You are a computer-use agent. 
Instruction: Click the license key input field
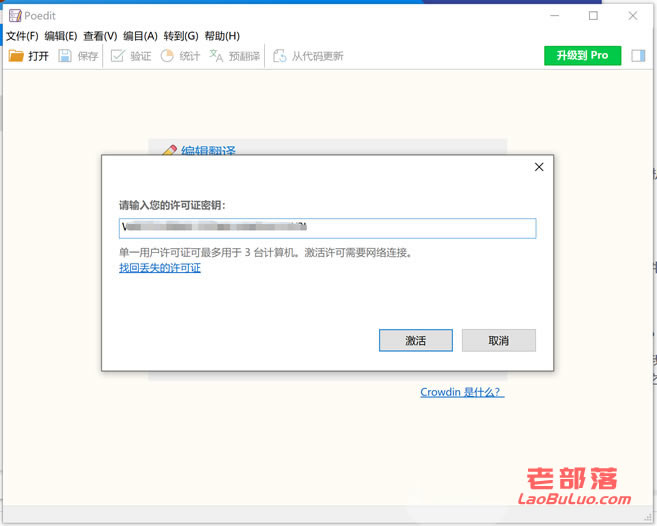(x=327, y=228)
